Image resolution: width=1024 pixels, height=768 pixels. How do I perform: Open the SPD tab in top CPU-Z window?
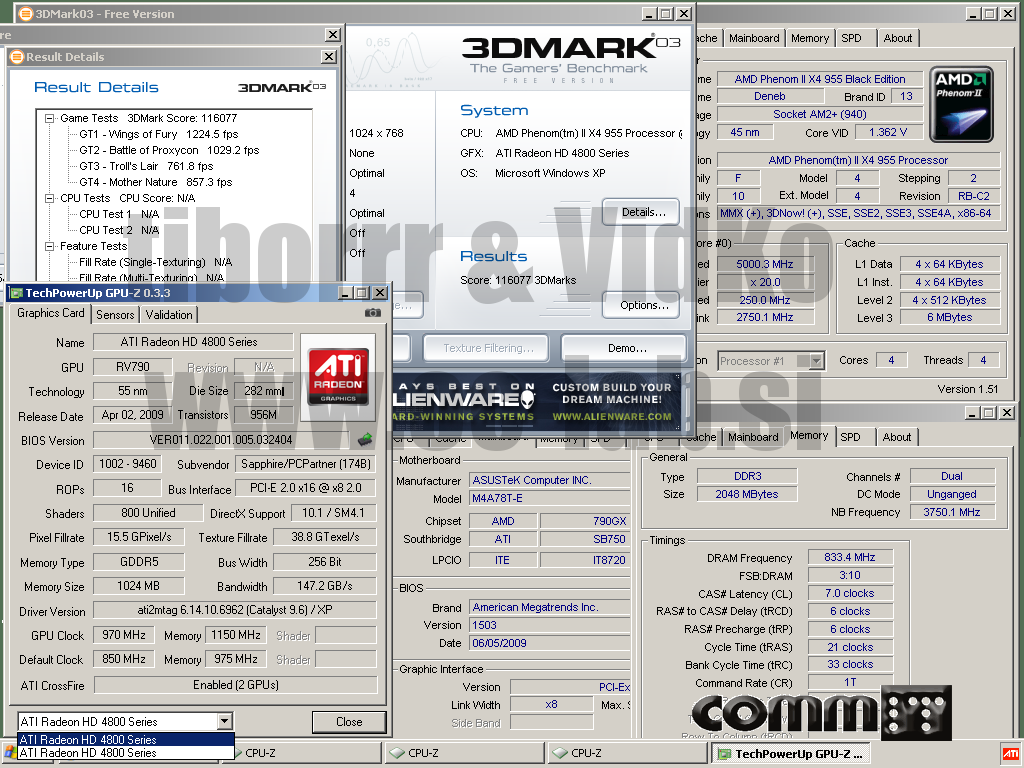(x=852, y=38)
